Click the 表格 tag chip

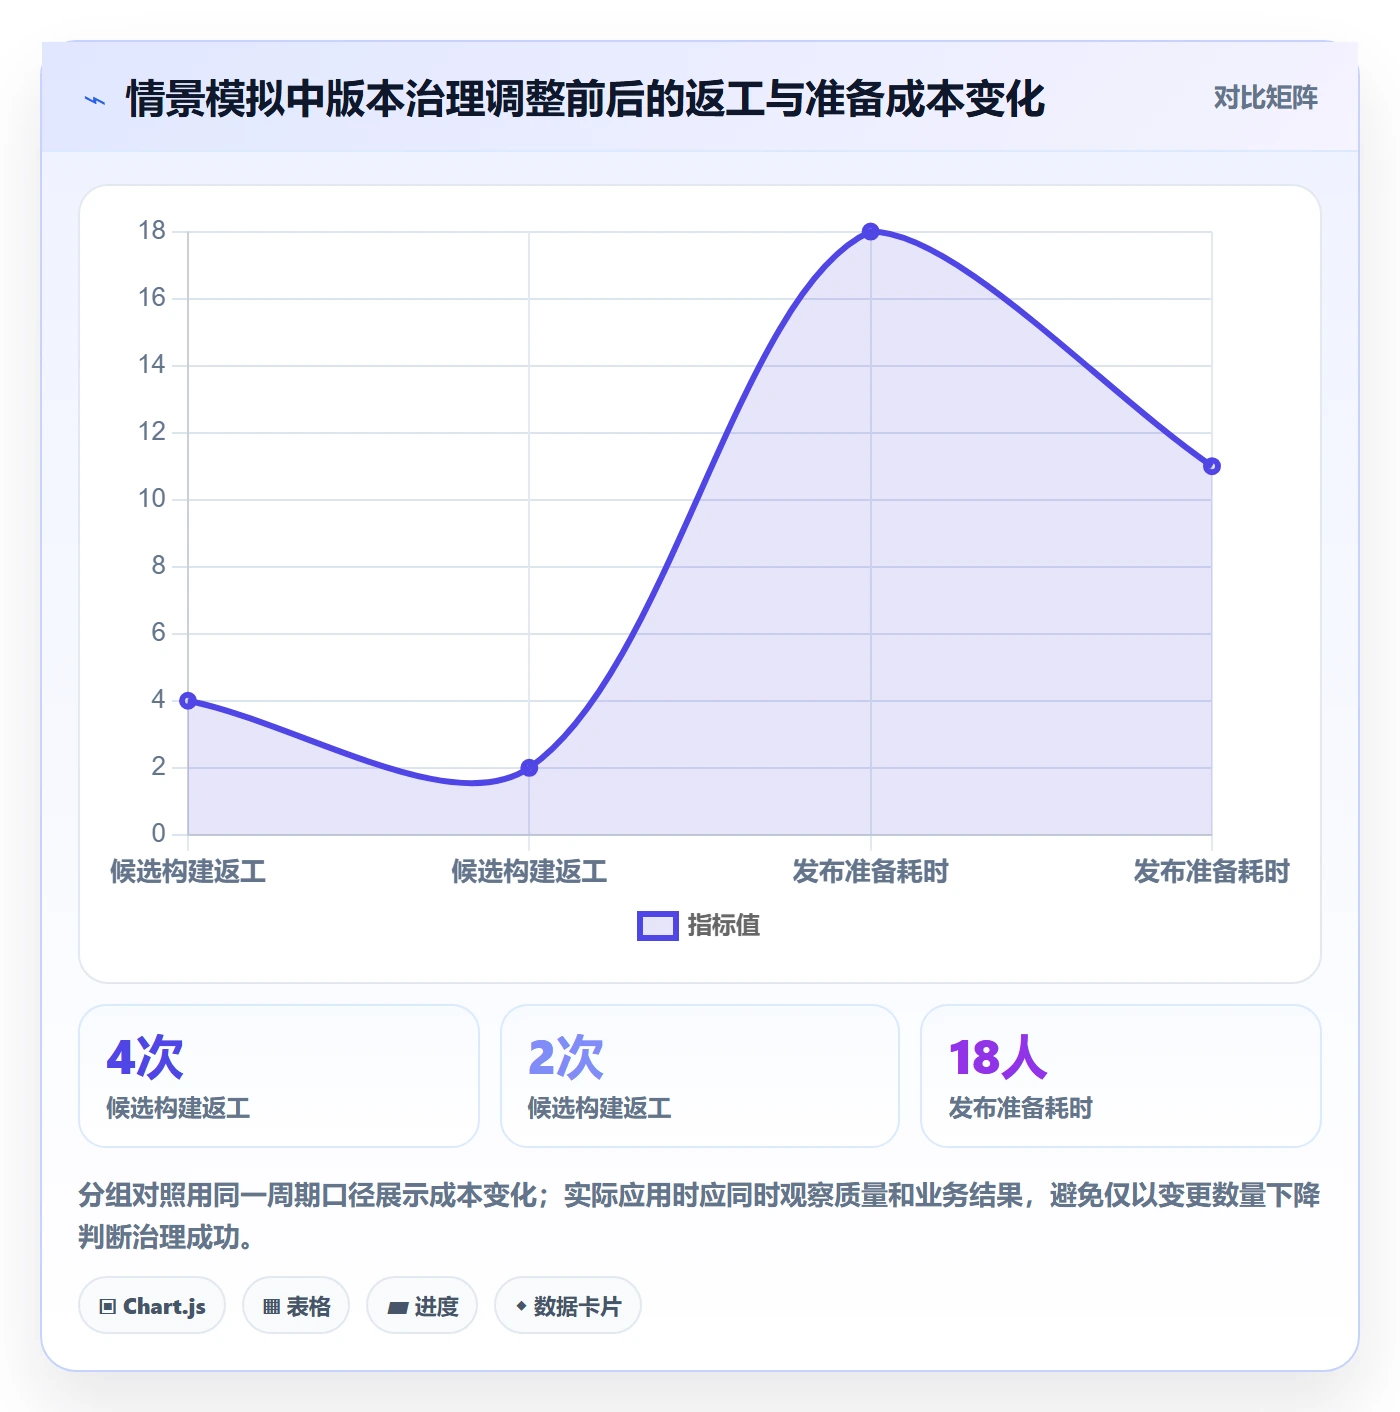pyautogui.click(x=296, y=1306)
